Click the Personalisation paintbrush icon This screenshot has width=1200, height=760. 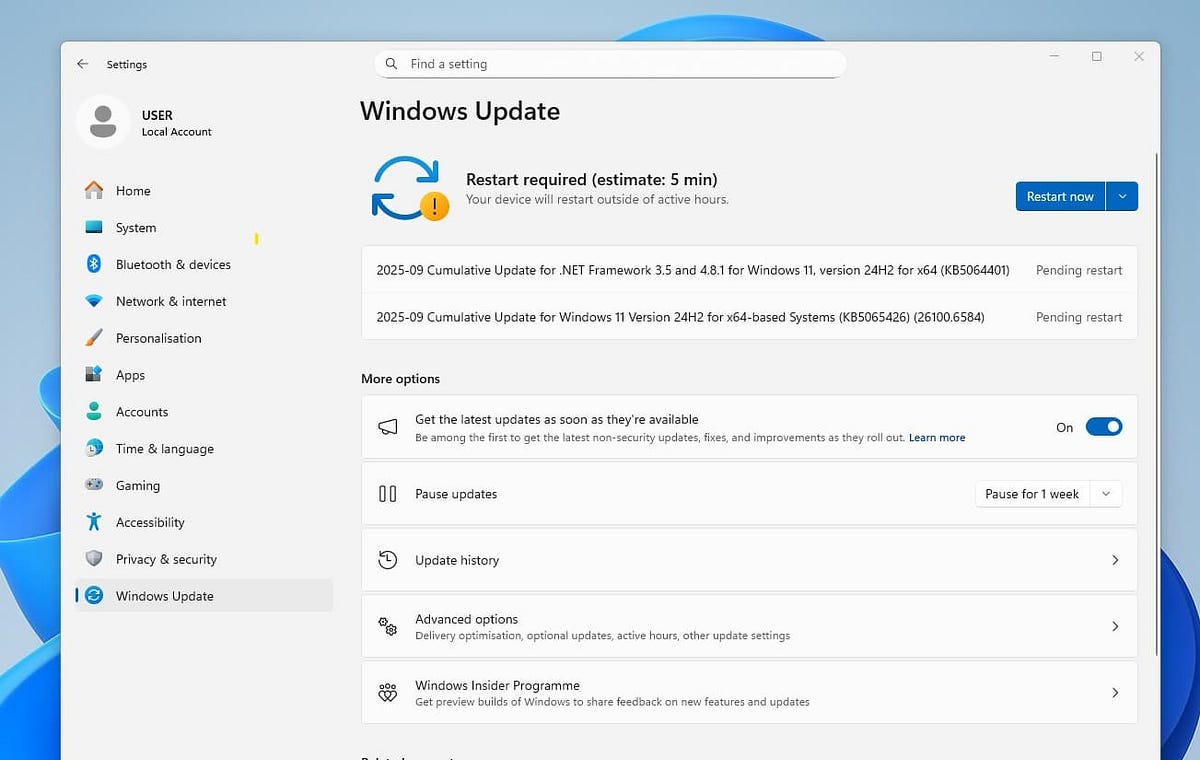pos(94,338)
